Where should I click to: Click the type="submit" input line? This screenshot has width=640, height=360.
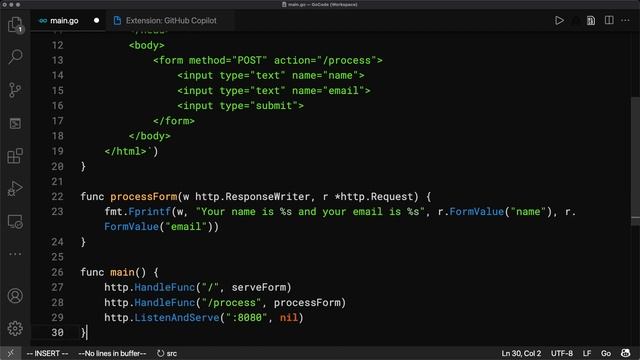tap(240, 106)
